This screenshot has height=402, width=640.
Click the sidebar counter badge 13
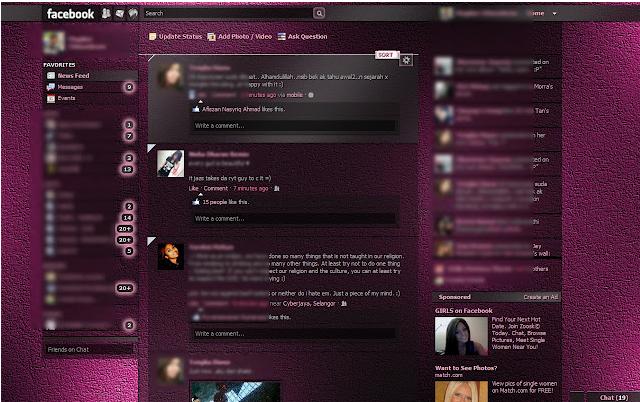click(x=127, y=169)
